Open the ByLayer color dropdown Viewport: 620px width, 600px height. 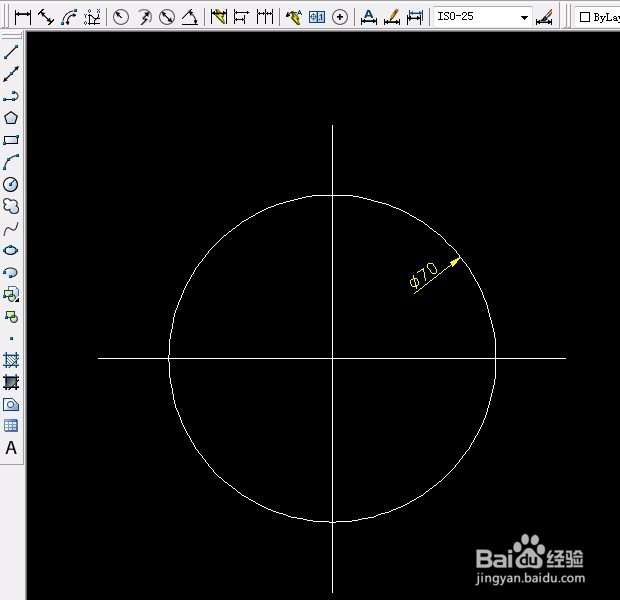(597, 17)
